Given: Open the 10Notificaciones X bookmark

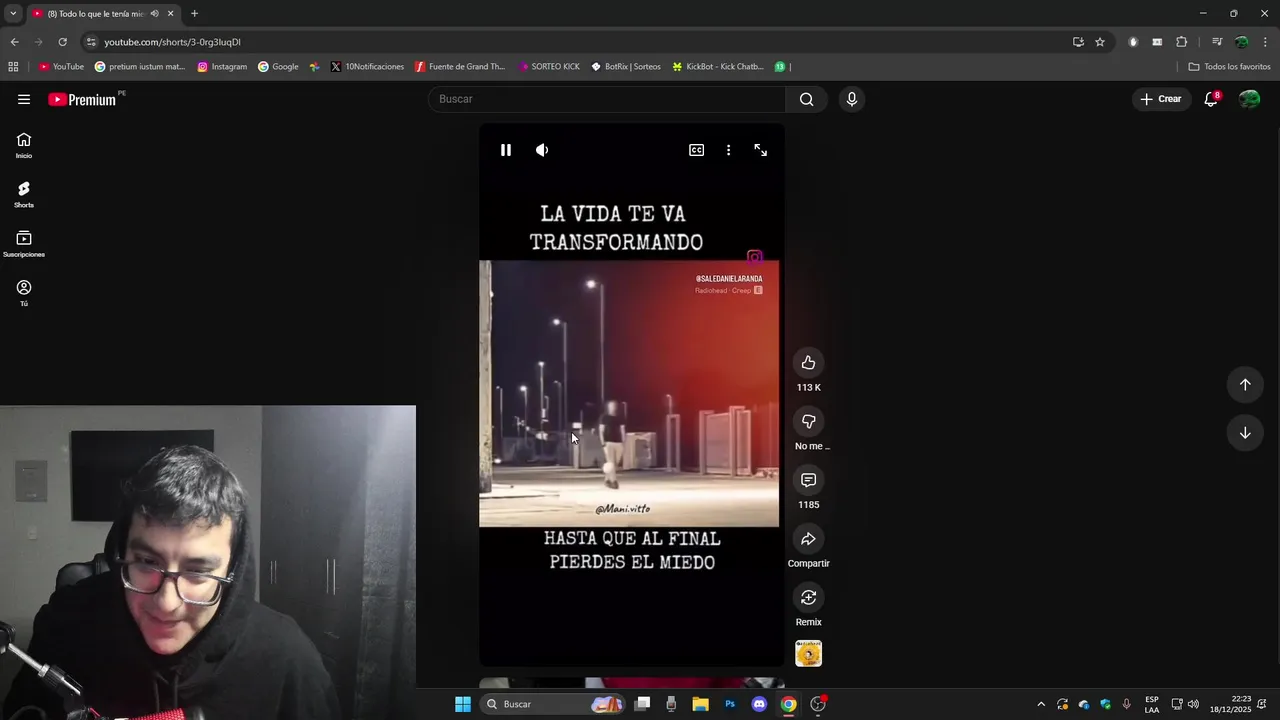Looking at the screenshot, I should click(367, 67).
